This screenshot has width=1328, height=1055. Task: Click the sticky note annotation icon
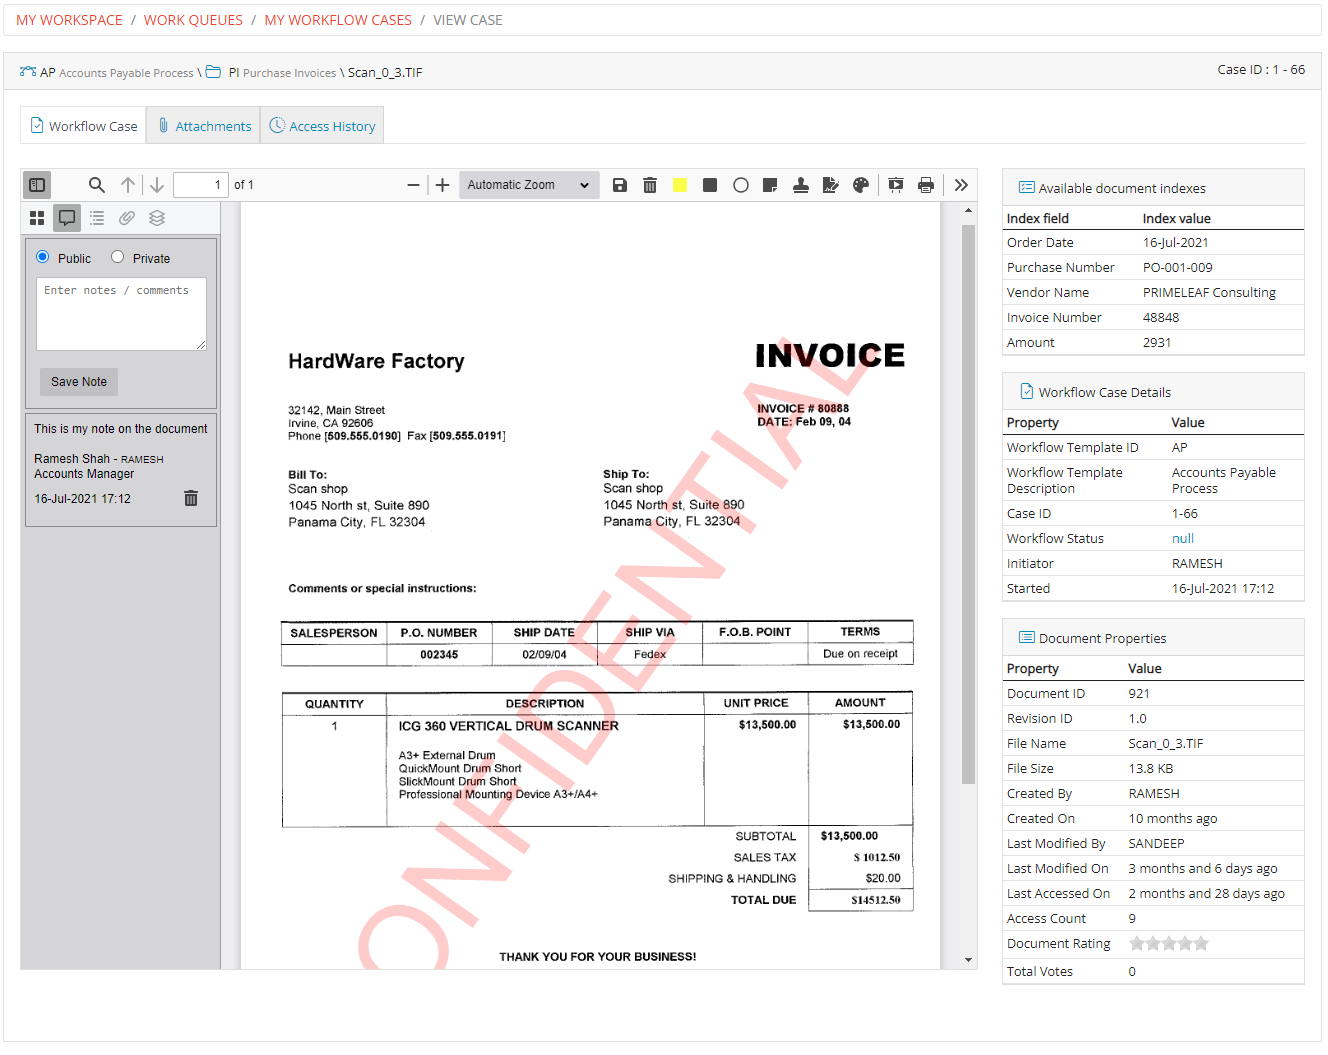770,184
